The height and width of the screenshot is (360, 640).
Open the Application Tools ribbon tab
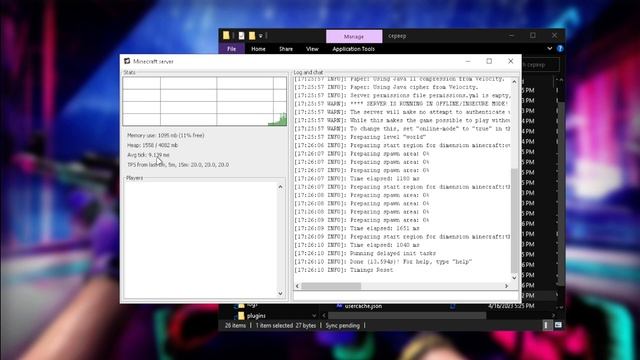[x=353, y=49]
